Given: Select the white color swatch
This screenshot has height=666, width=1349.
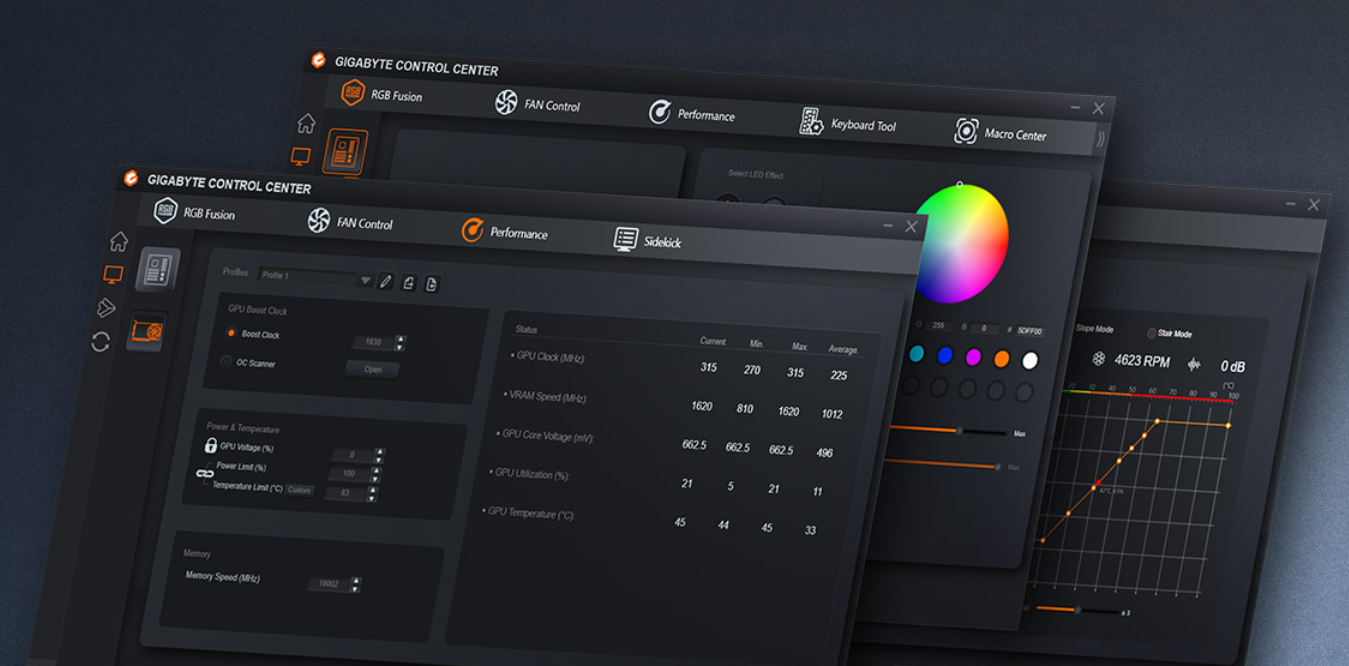Looking at the screenshot, I should 1030,360.
